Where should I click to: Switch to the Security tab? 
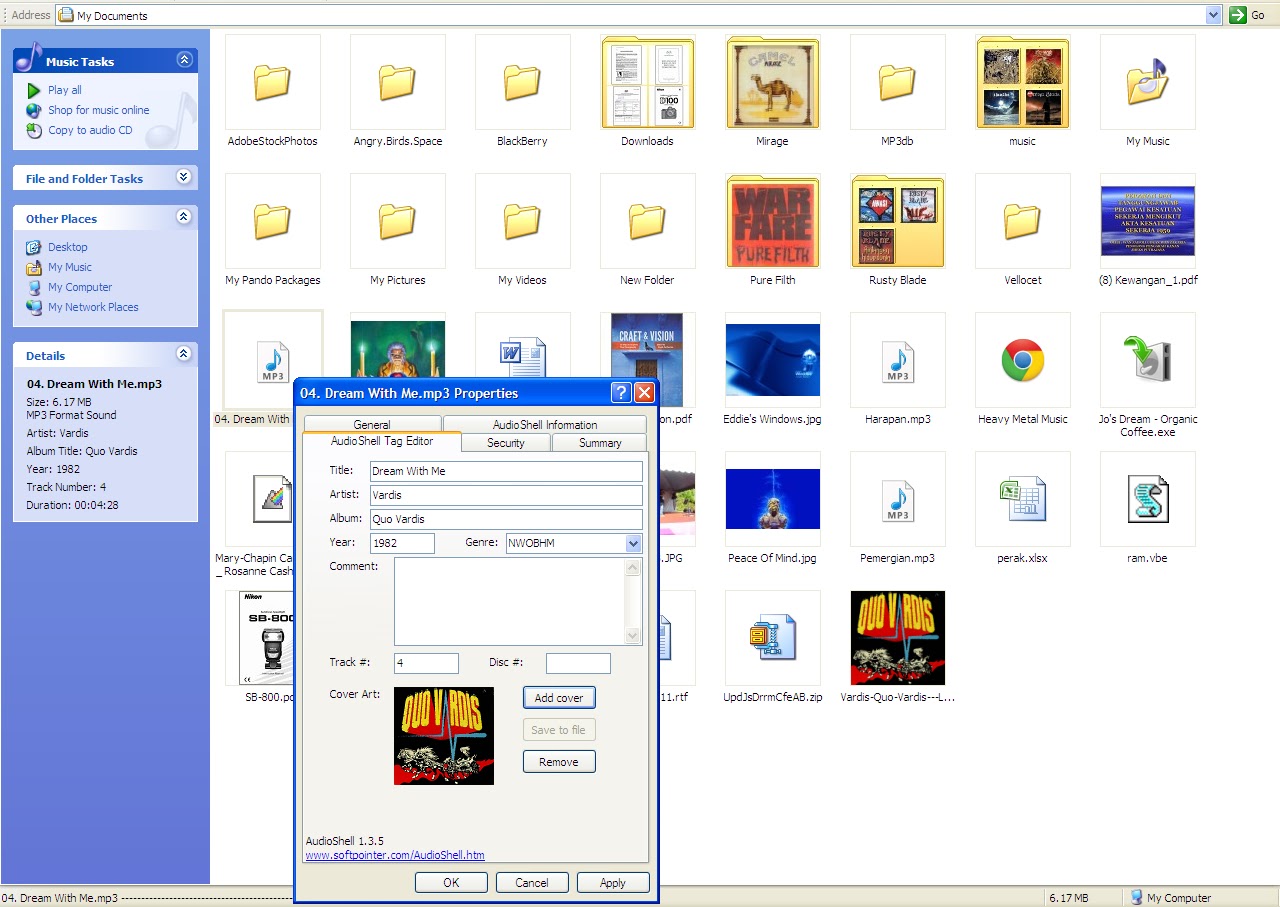(x=506, y=442)
